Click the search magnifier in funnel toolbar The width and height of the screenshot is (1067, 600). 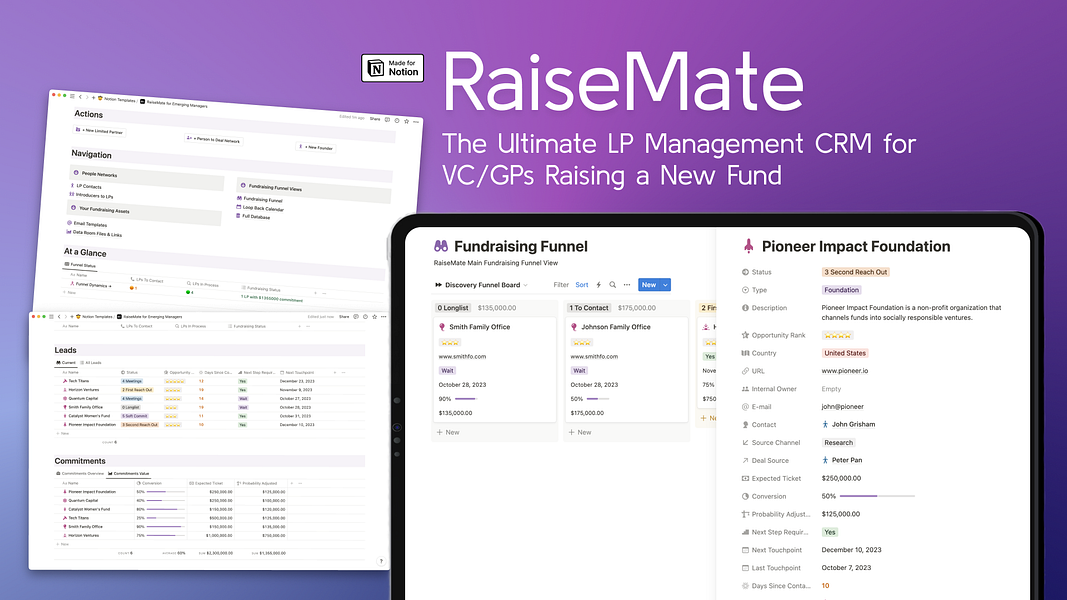click(x=612, y=285)
